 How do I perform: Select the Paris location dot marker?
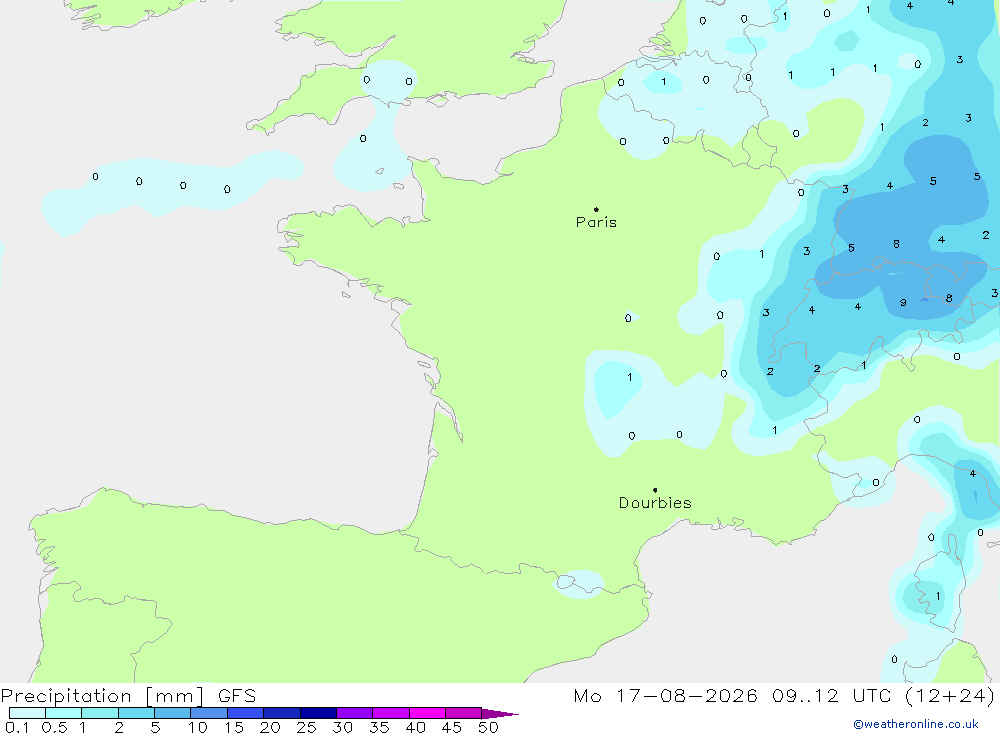pos(596,209)
